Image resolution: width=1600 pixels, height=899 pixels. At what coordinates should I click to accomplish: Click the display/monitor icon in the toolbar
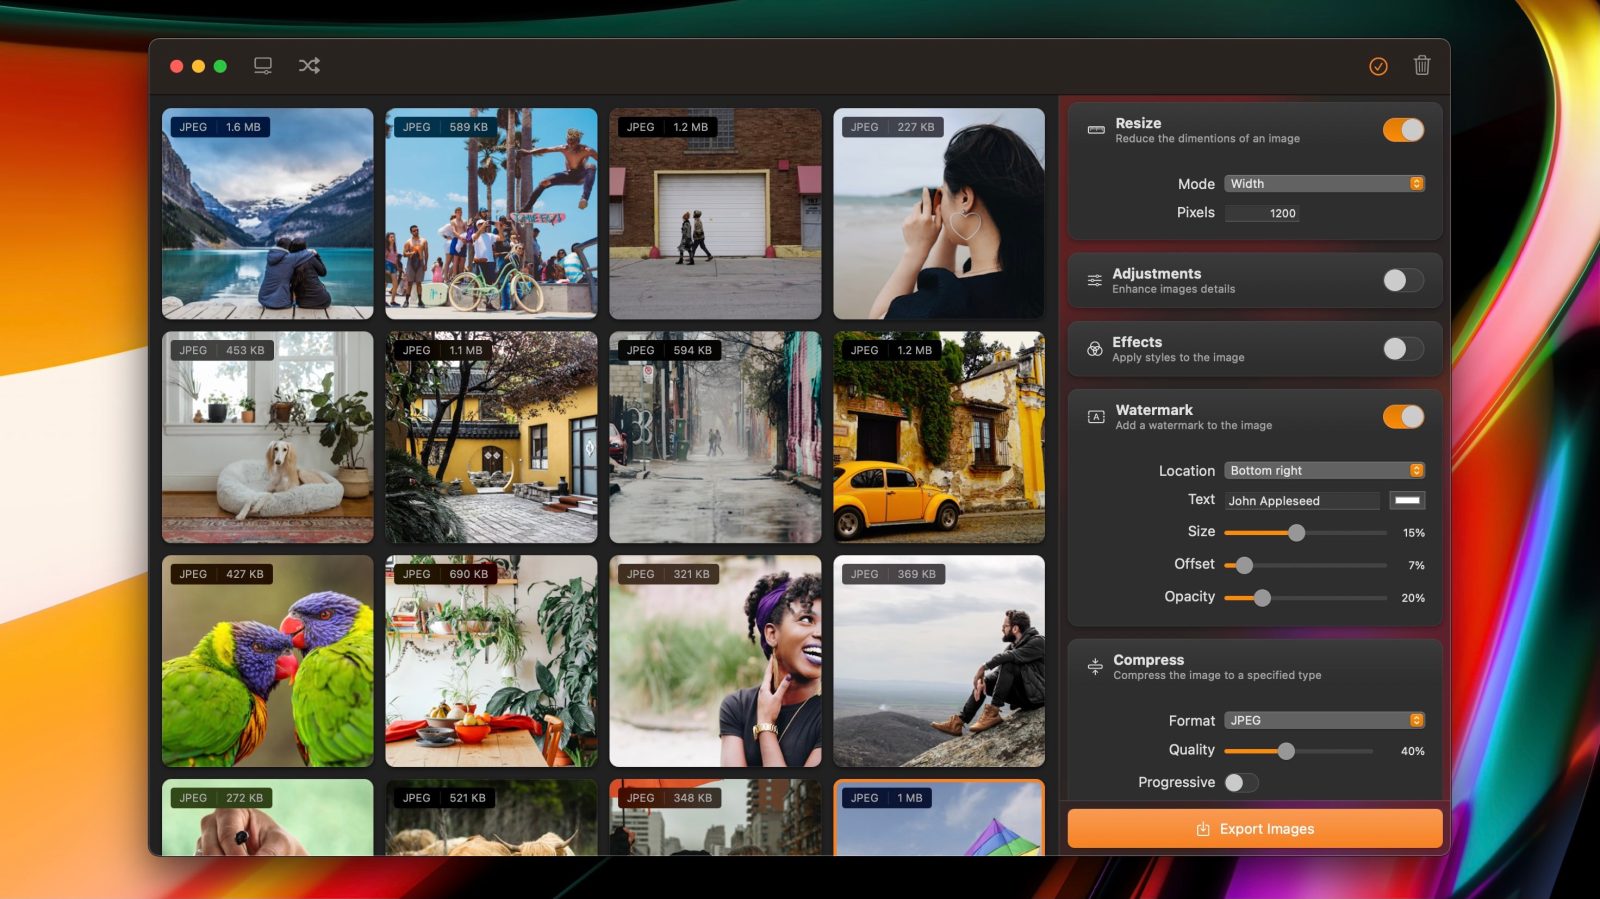263,66
